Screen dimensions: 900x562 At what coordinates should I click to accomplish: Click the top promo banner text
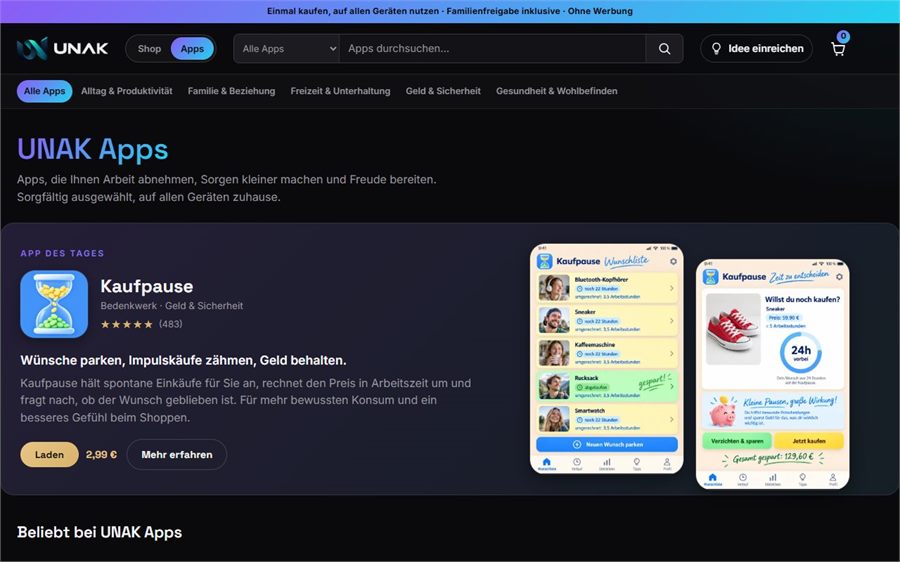450,11
